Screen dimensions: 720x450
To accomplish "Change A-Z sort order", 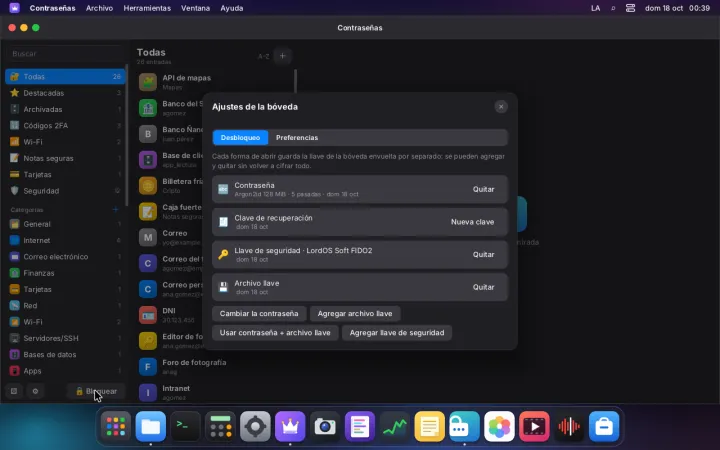I will click(x=263, y=56).
